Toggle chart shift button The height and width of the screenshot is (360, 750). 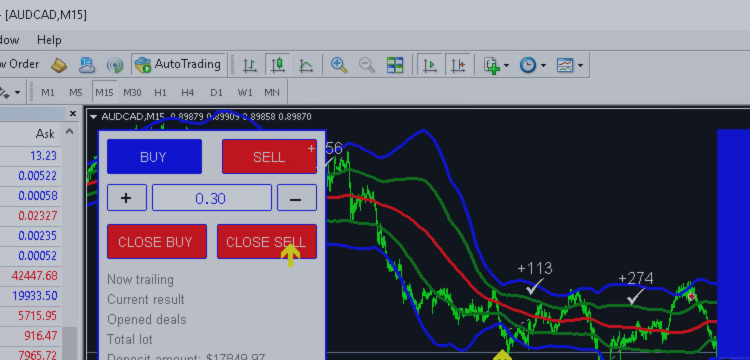[x=458, y=64]
